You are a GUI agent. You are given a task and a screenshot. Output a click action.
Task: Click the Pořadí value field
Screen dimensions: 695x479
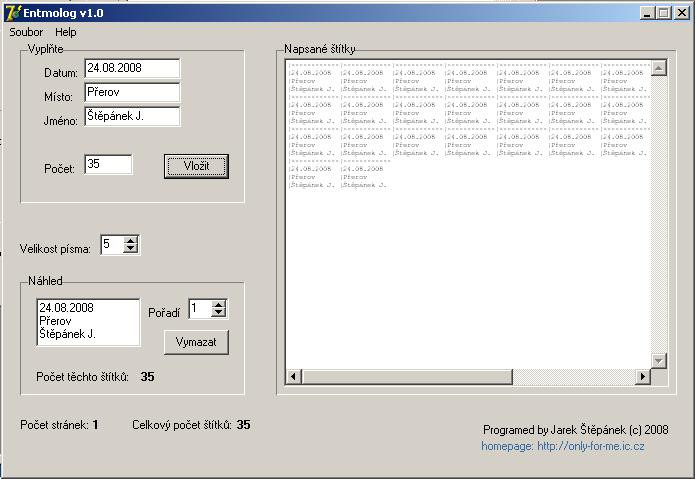tap(200, 309)
